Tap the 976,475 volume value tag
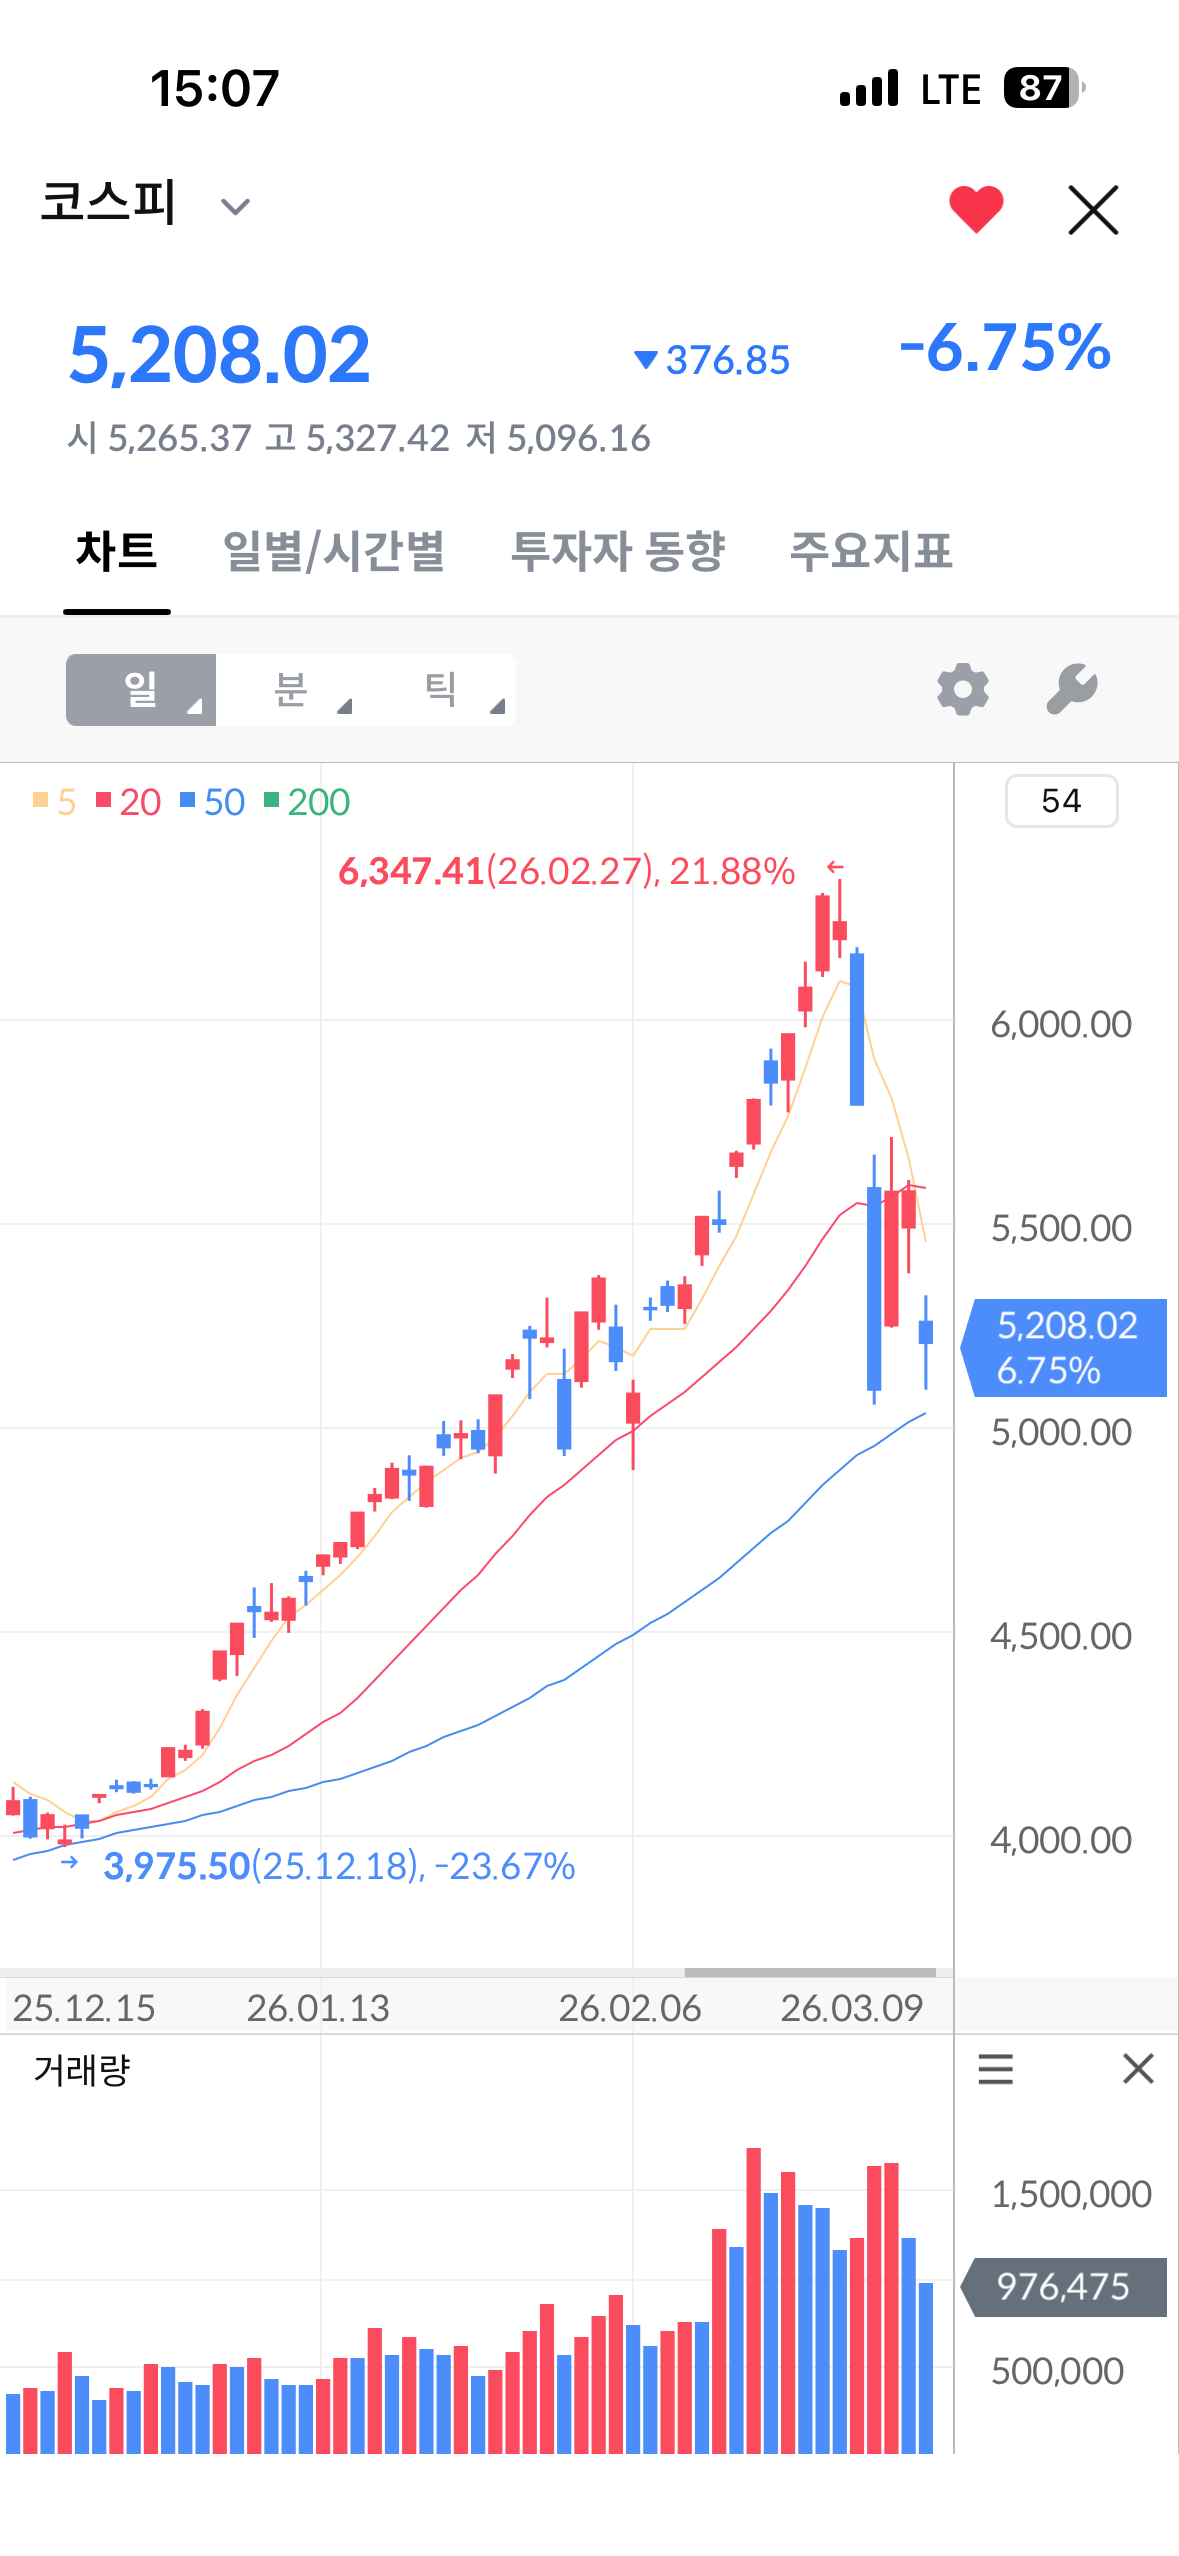Screen dimensions: 1179x2556 pyautogui.click(x=1064, y=2286)
